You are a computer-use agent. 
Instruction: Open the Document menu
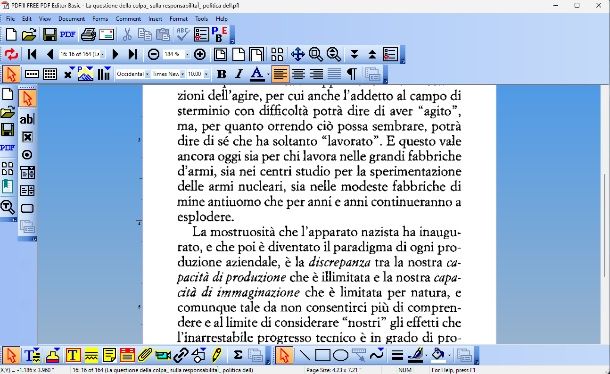coord(72,19)
